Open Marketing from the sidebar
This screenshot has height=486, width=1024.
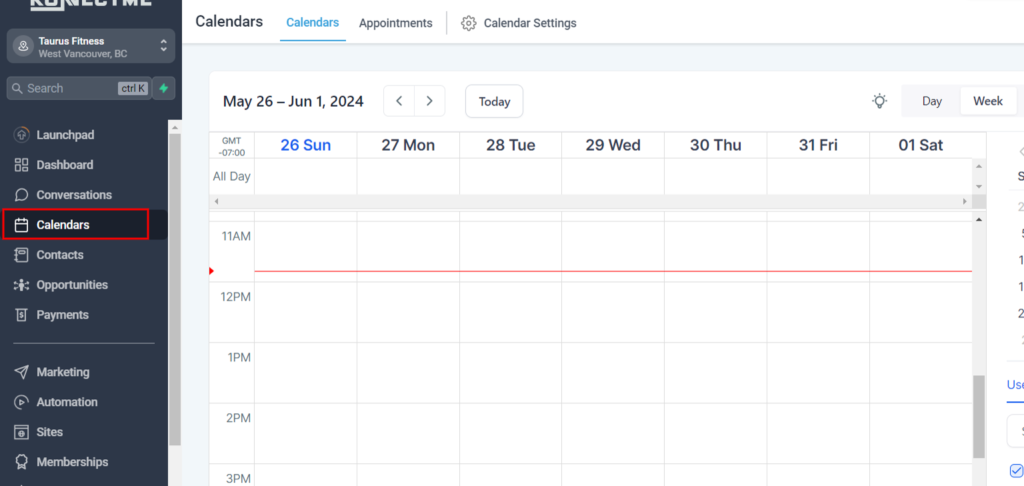(x=62, y=372)
